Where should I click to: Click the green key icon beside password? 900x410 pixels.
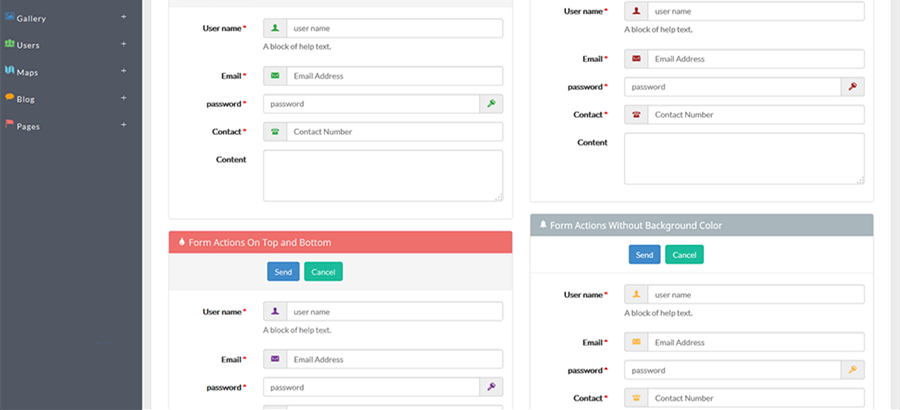[491, 104]
